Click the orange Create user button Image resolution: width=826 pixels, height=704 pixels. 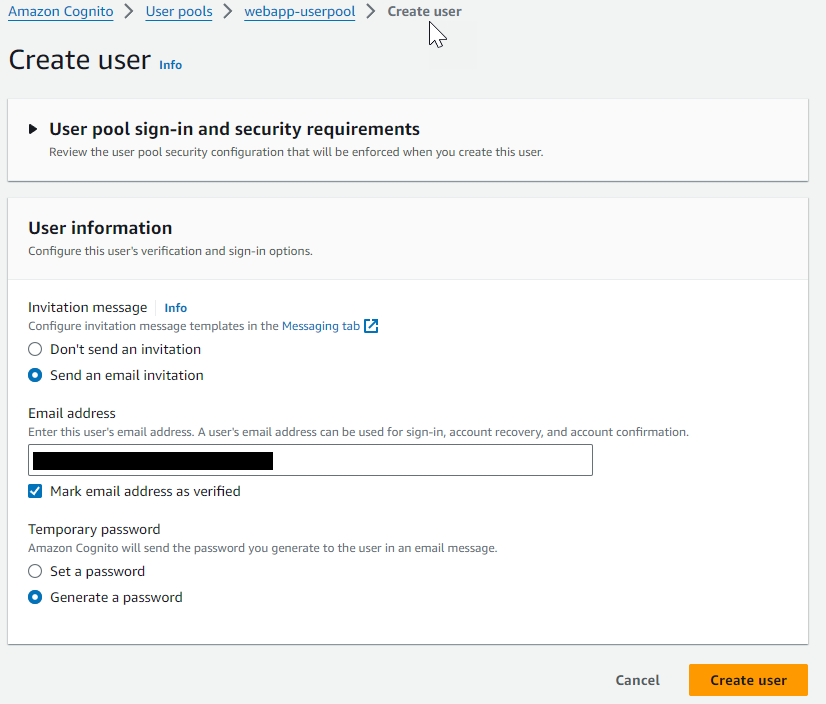[x=748, y=680]
